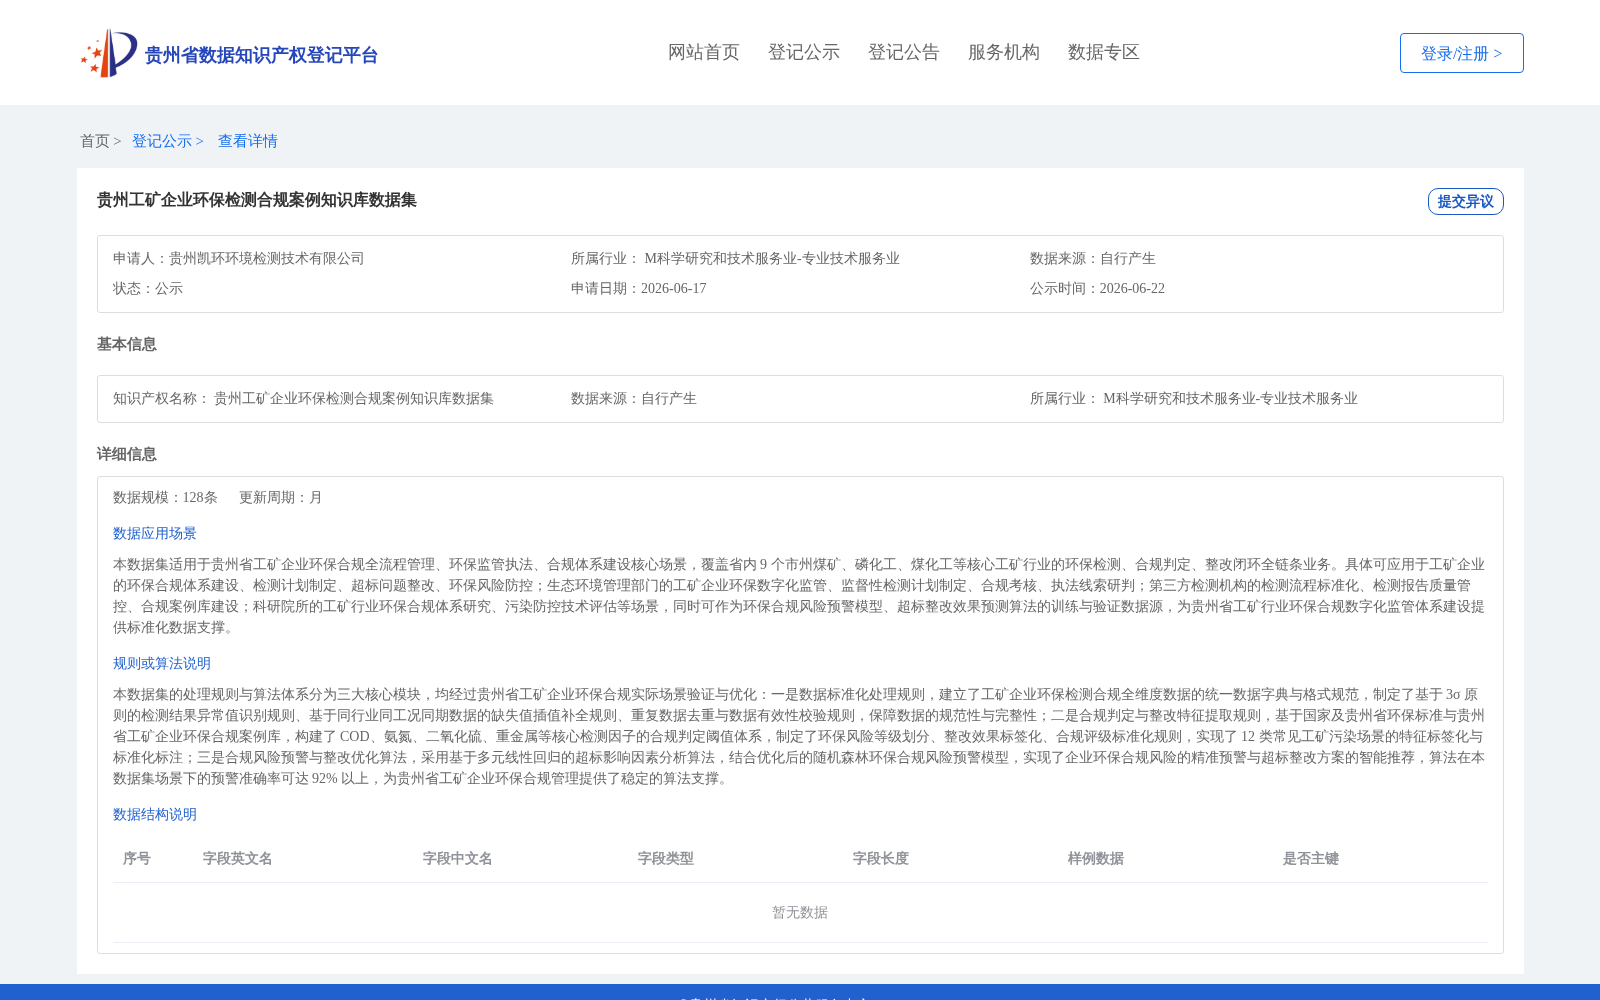Click 数据来源:自行产生 in 基本信息 box
The height and width of the screenshot is (1000, 1600).
634,398
